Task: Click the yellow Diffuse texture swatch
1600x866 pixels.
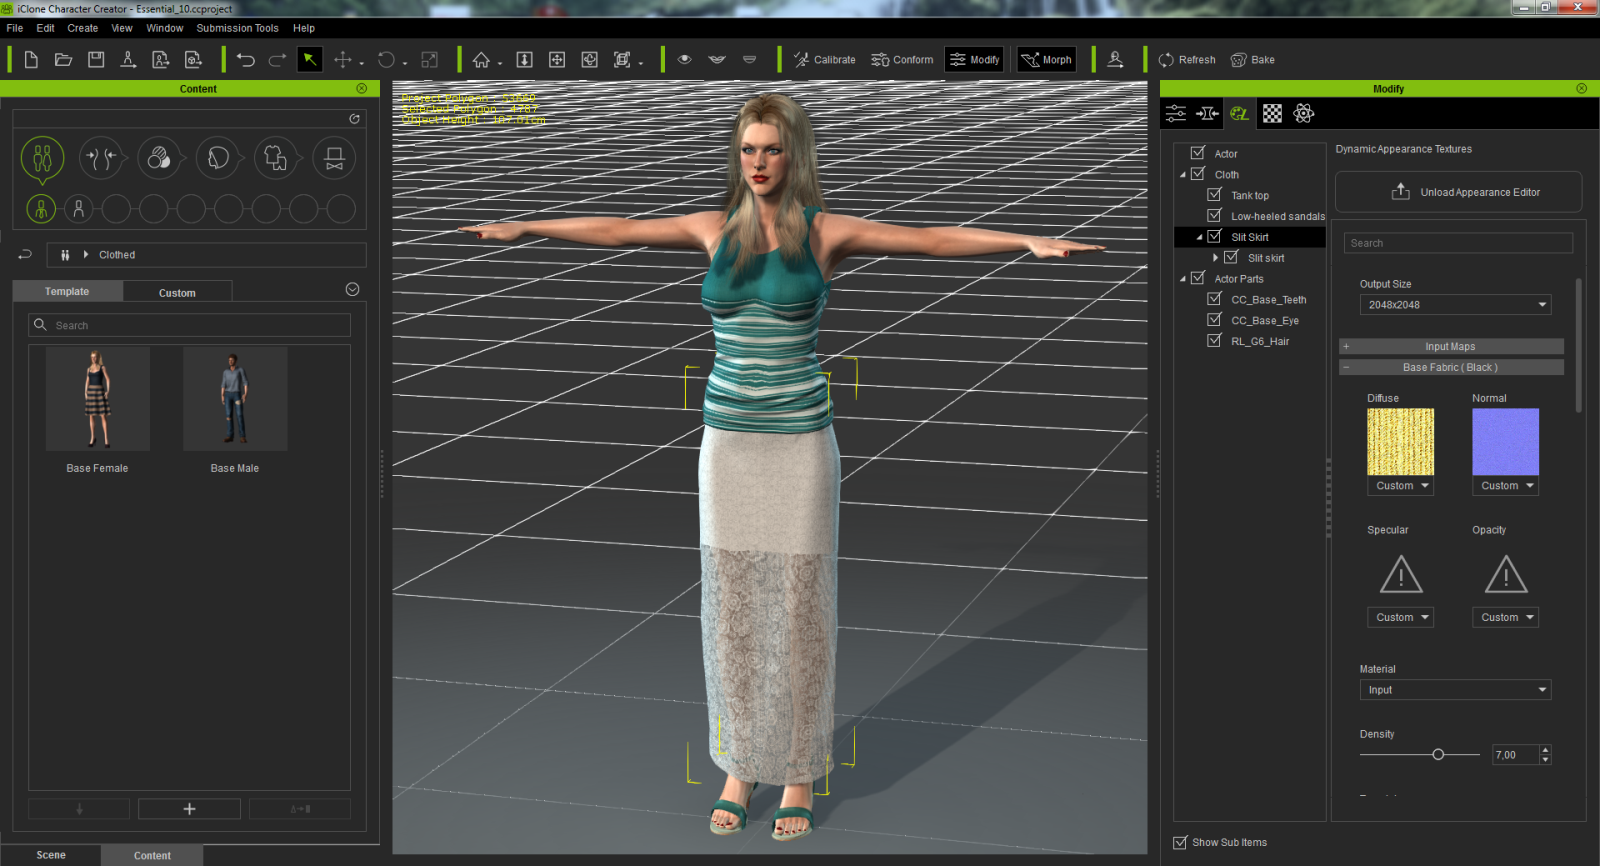Action: [1400, 441]
